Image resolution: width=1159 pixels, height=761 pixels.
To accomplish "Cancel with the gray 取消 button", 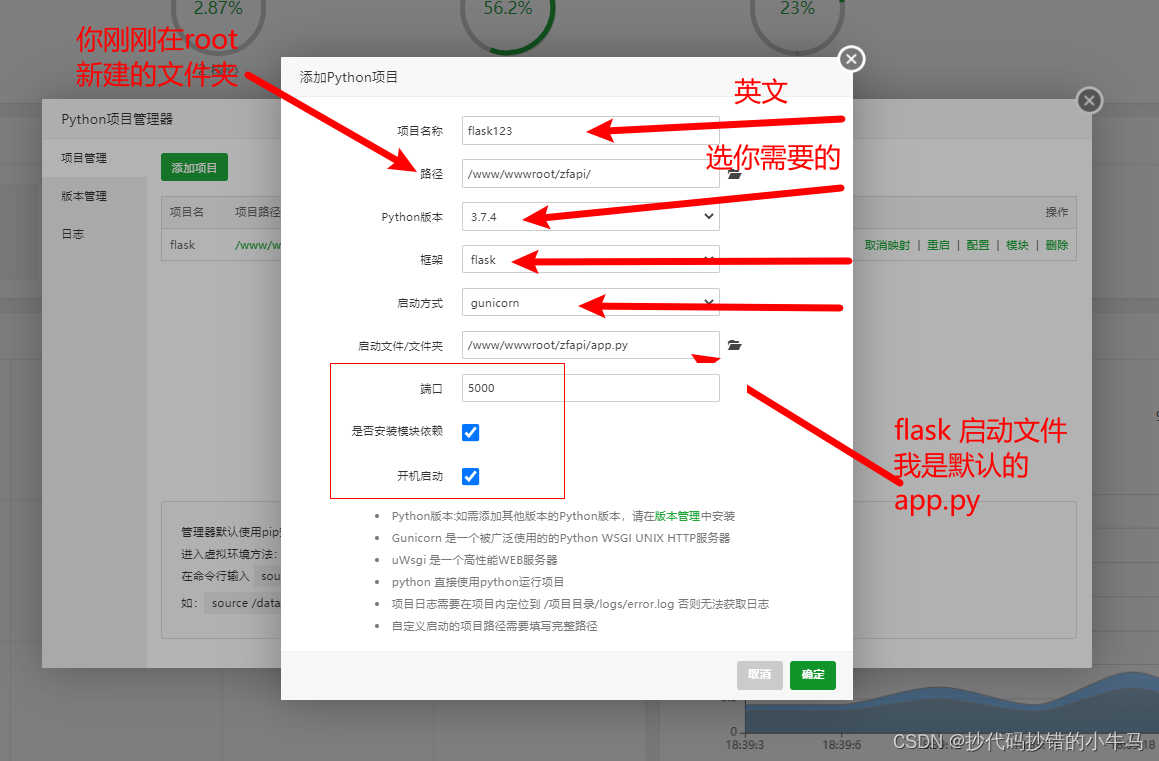I will pos(759,675).
